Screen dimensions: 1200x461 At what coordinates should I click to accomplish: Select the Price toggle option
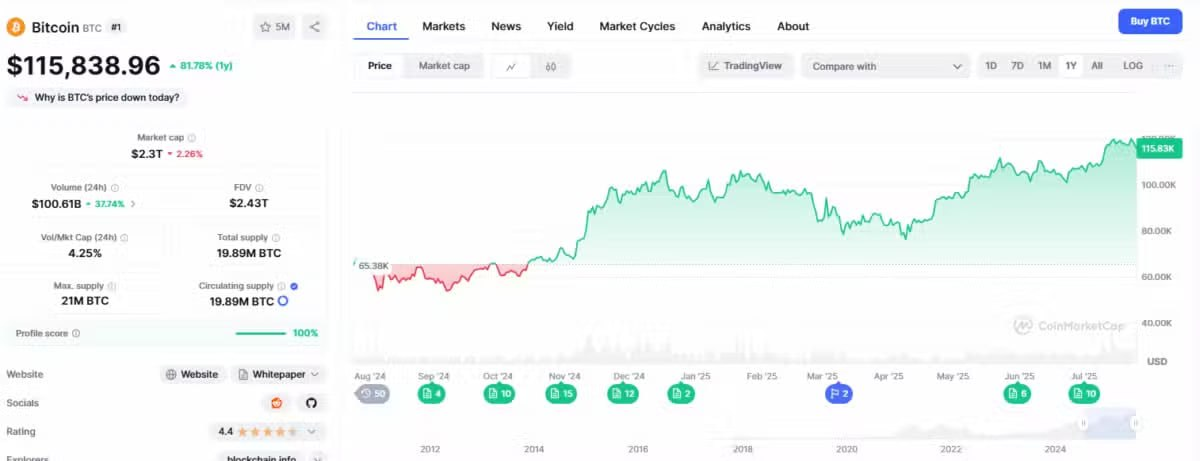[380, 66]
